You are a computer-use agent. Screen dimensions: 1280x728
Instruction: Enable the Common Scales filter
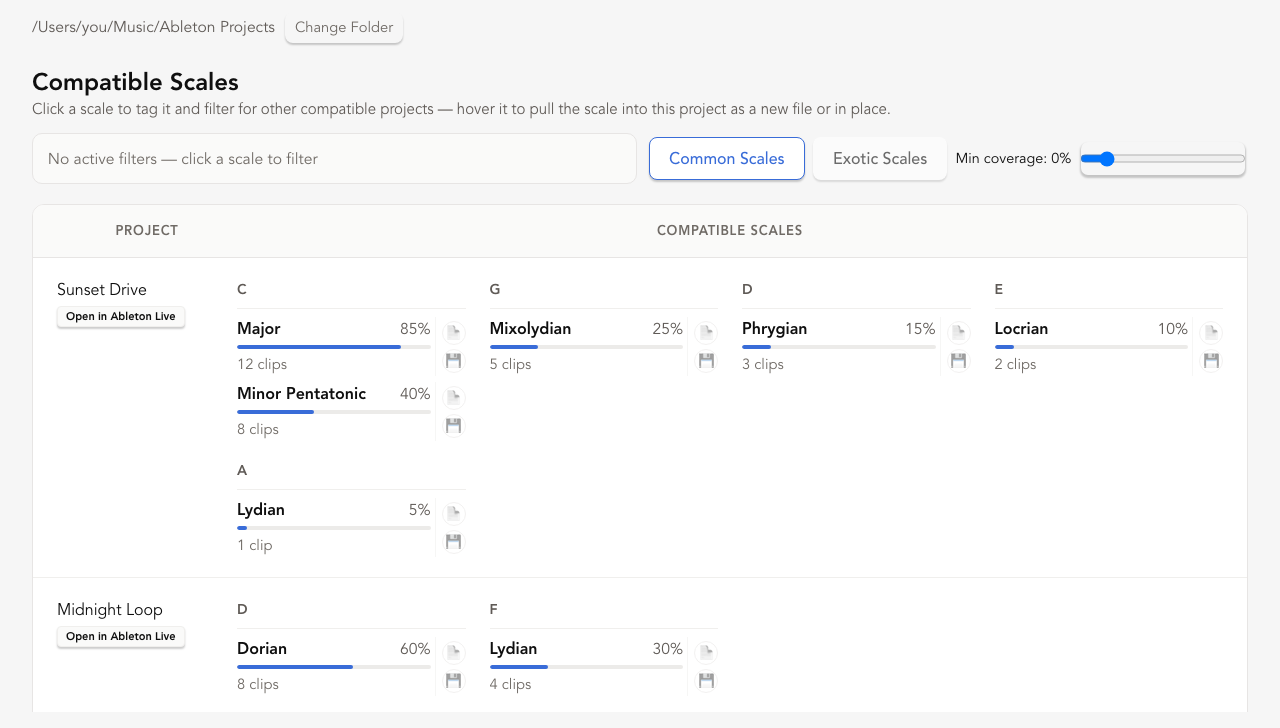click(727, 158)
